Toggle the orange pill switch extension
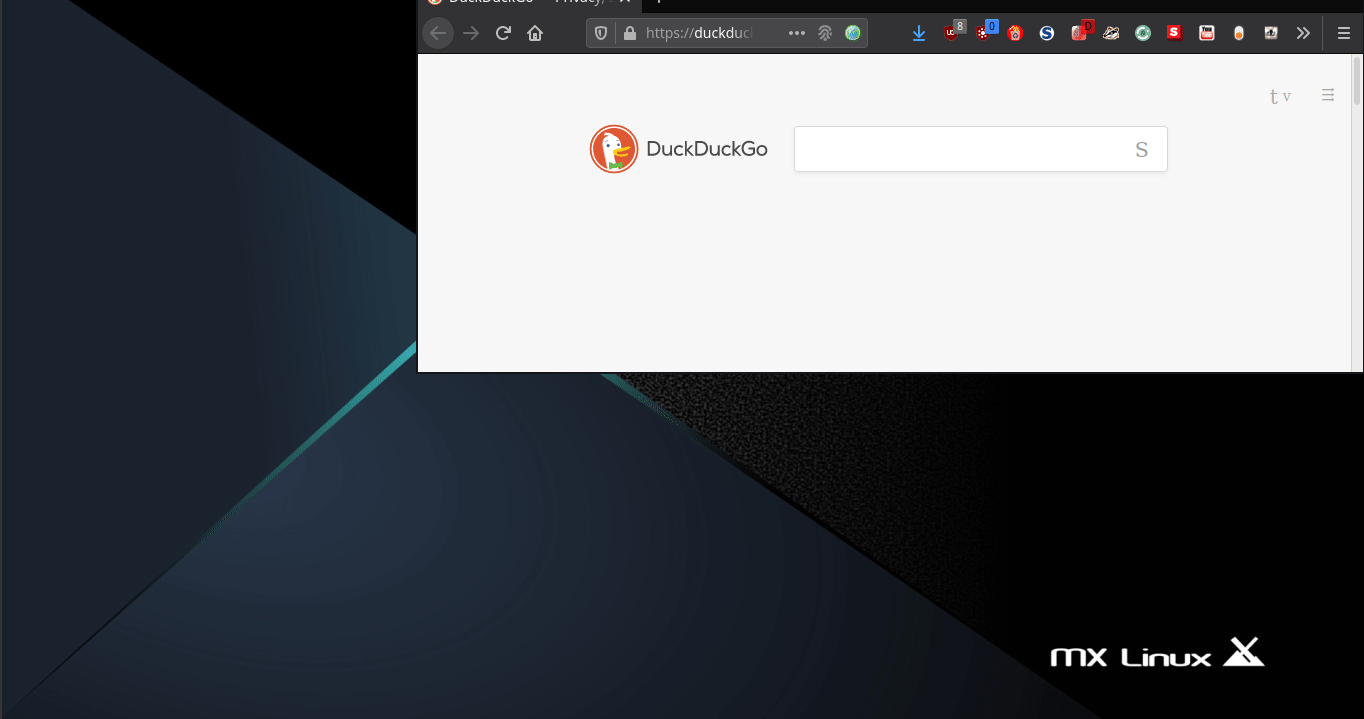The height and width of the screenshot is (719, 1364). point(1239,33)
